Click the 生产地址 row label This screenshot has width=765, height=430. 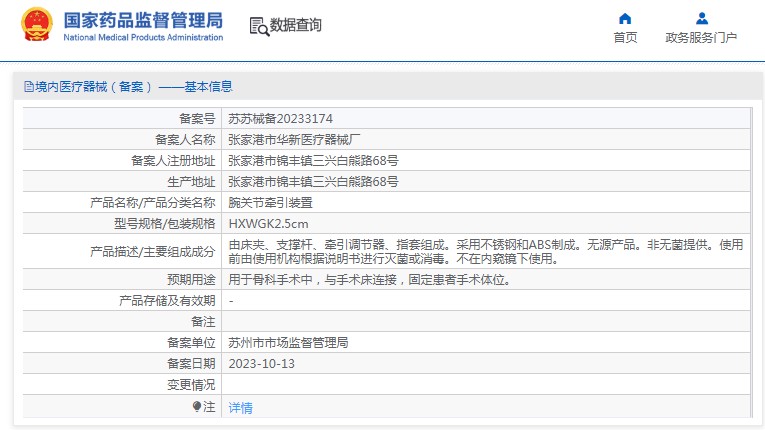[191, 182]
